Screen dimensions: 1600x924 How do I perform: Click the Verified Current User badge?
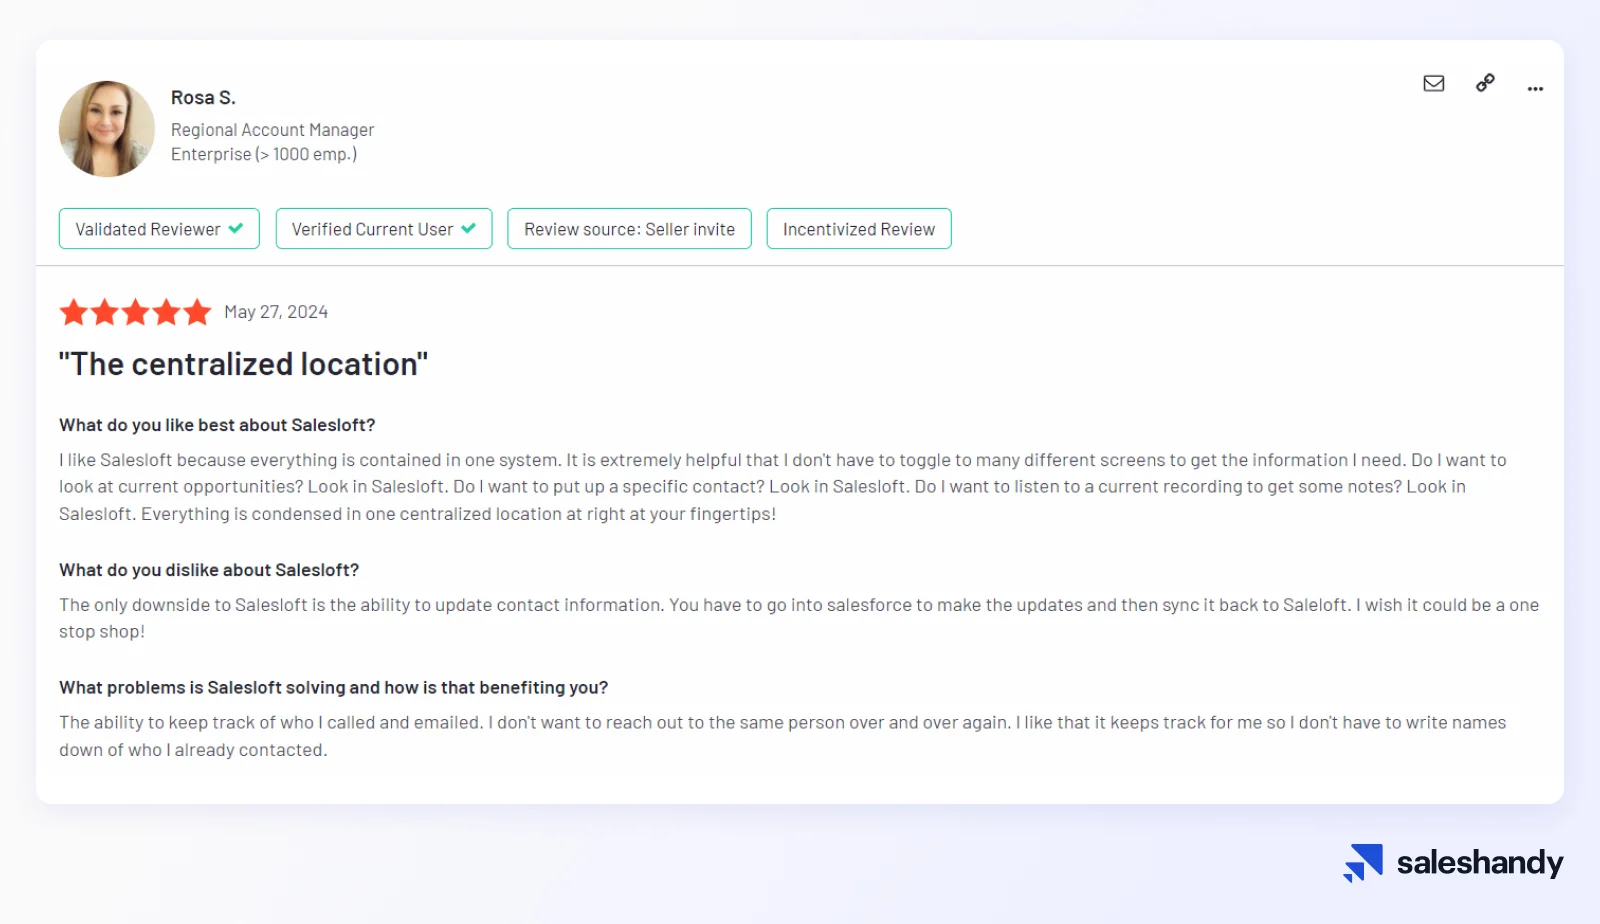click(384, 229)
